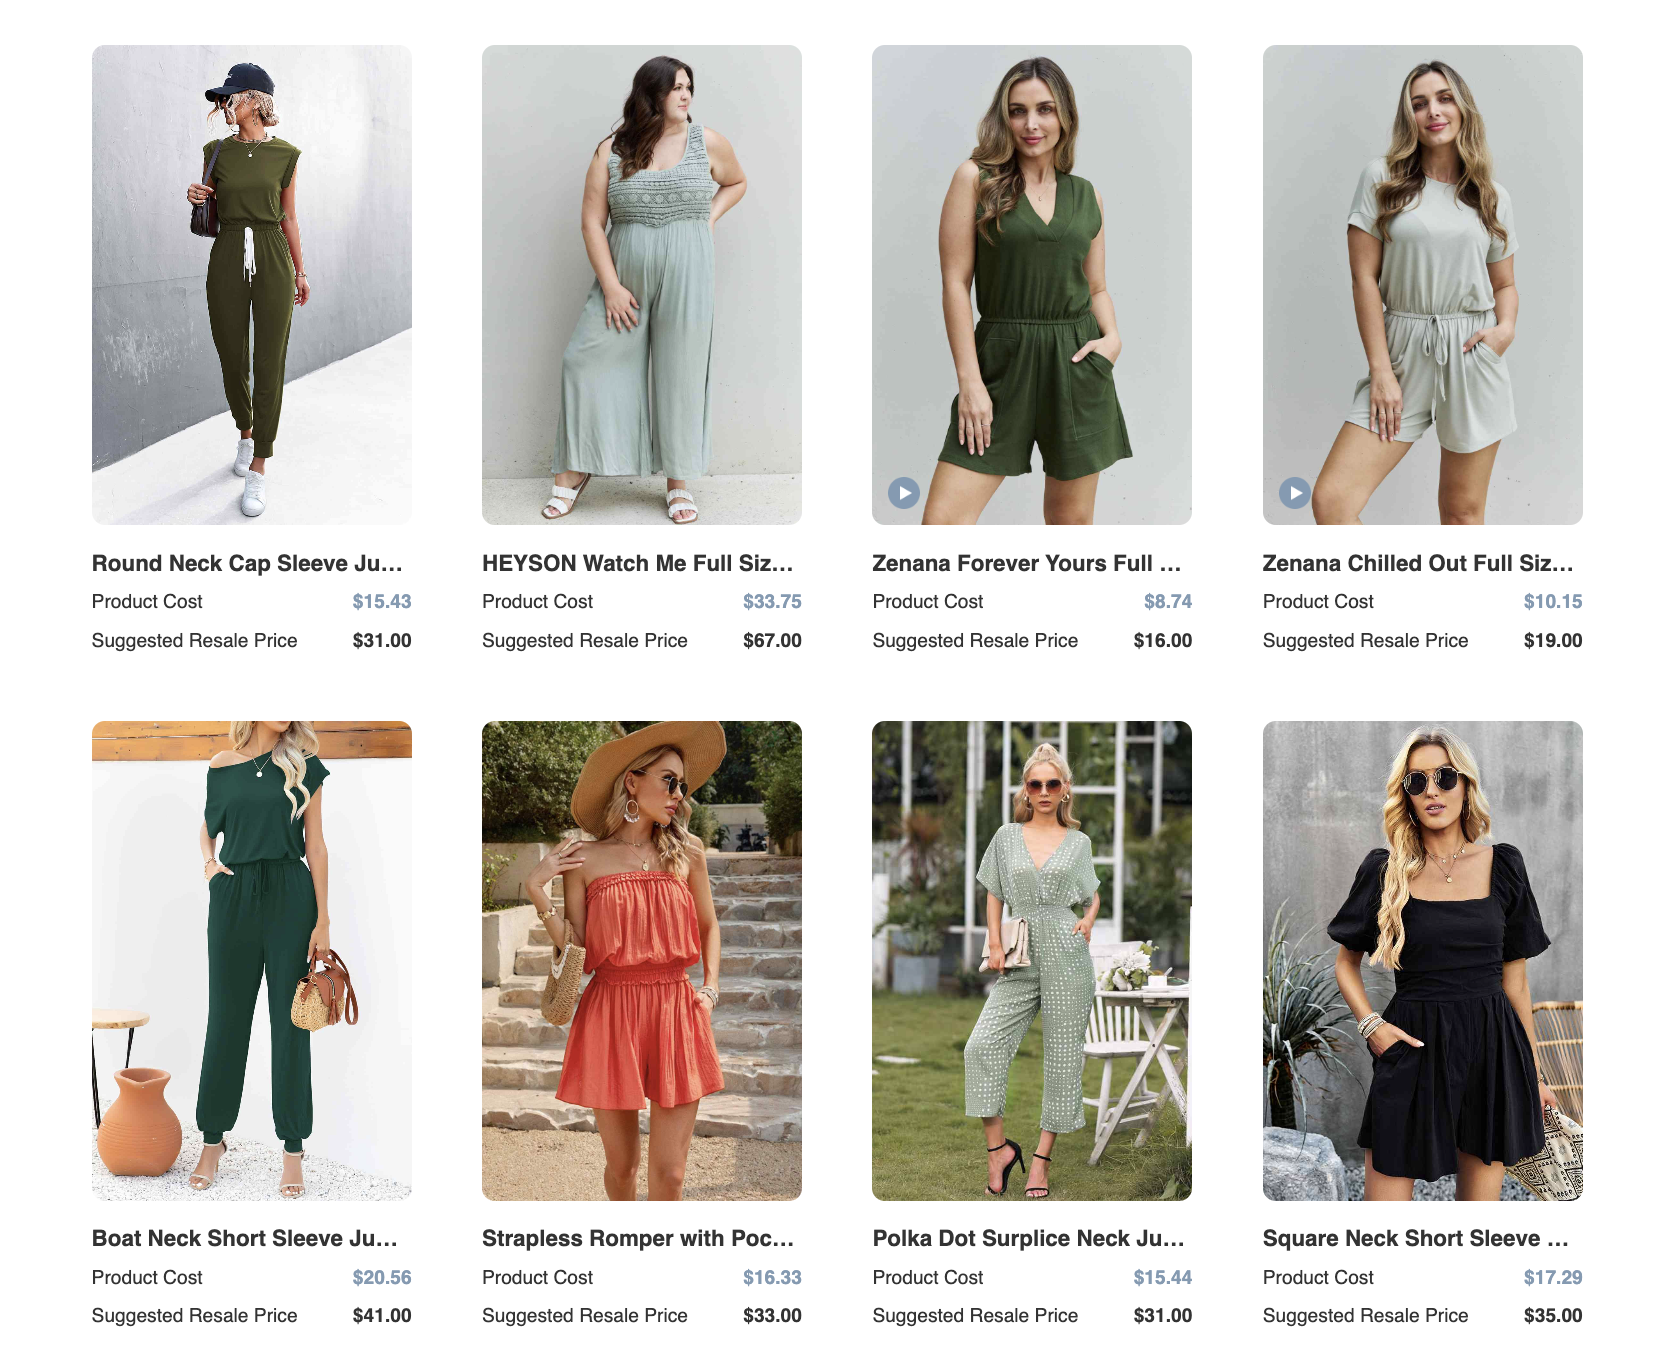Select the $67.00 suggested resale price
This screenshot has height=1364, width=1678.
(772, 640)
